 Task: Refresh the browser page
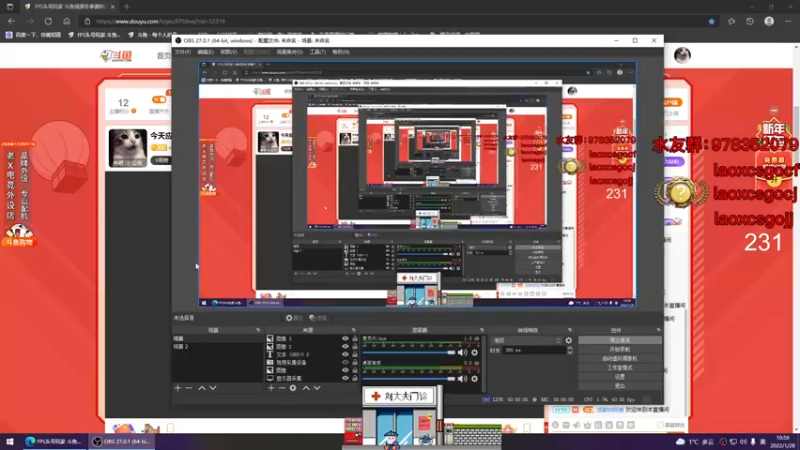tap(48, 21)
